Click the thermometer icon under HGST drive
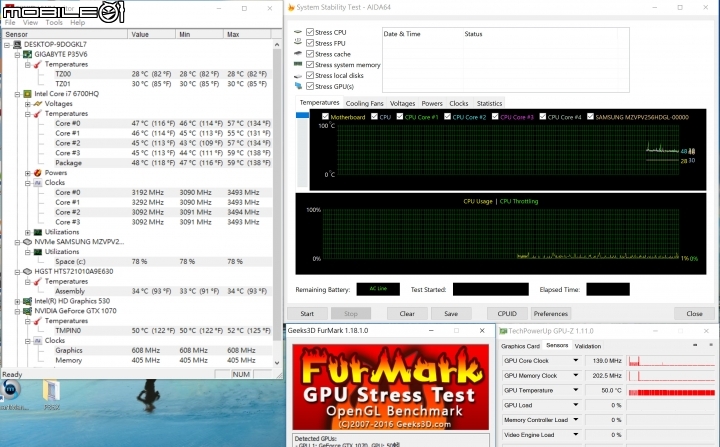Viewport: 720px width, 447px height. pos(38,282)
